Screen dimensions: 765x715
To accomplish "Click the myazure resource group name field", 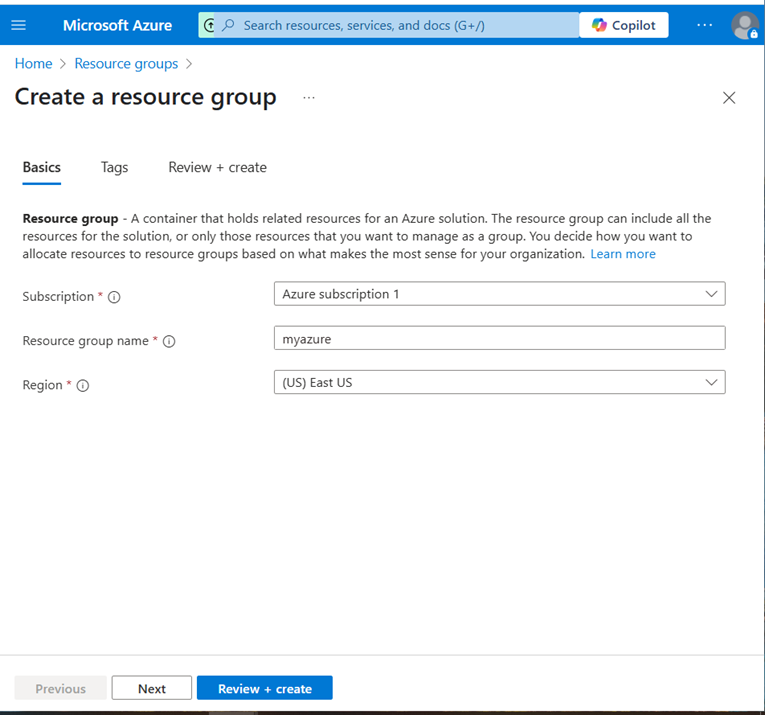I will 500,338.
